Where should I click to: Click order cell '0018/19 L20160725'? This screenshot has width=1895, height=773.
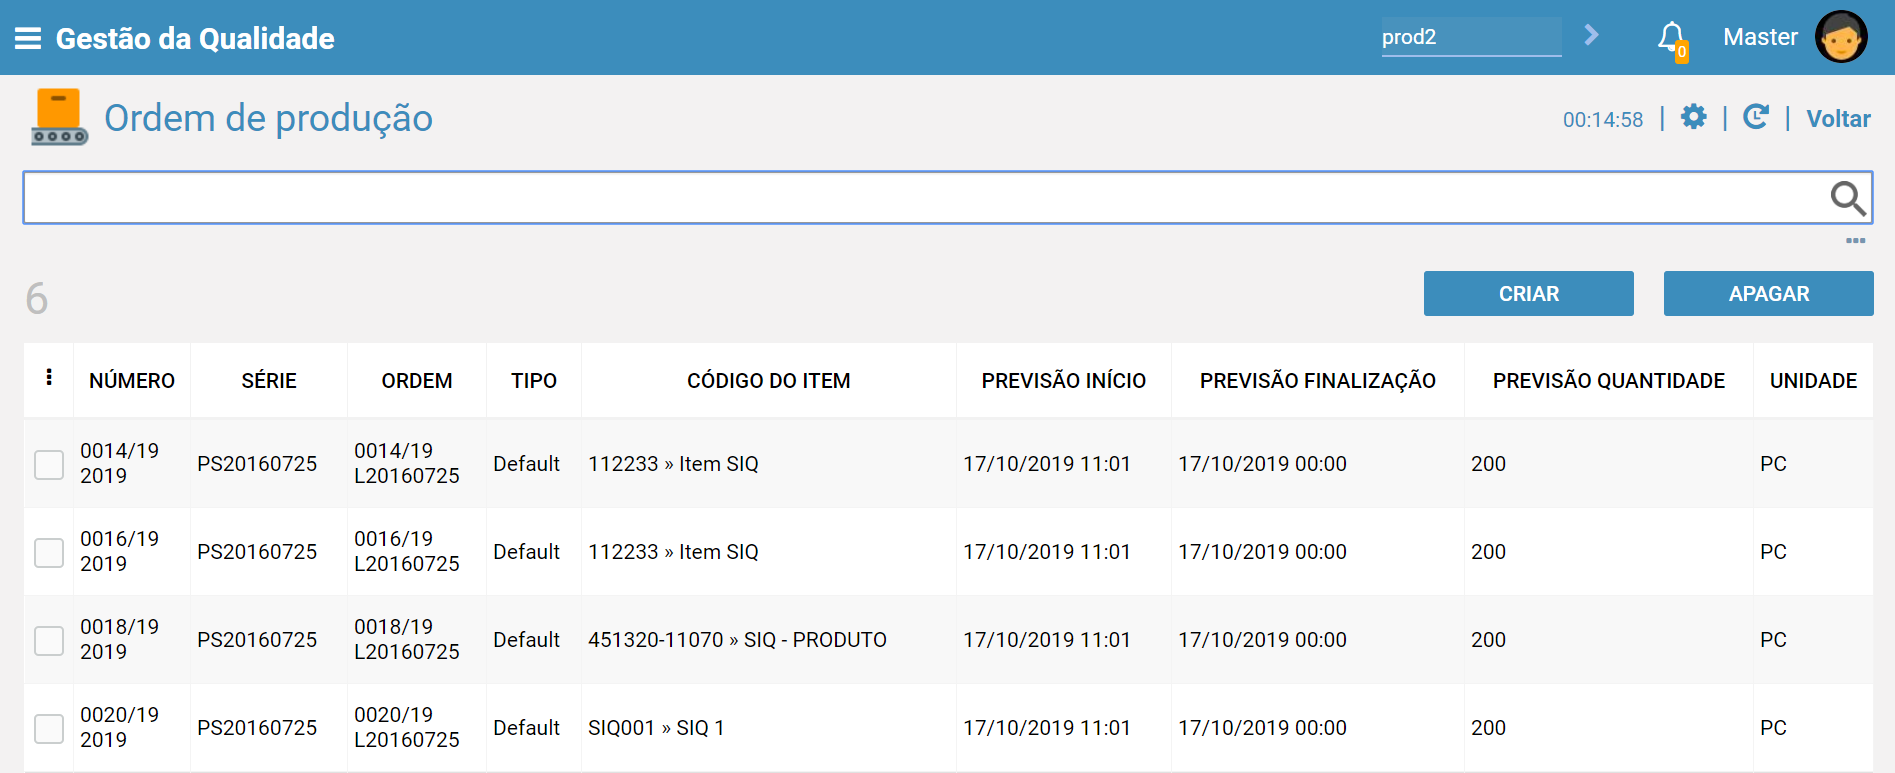click(407, 639)
